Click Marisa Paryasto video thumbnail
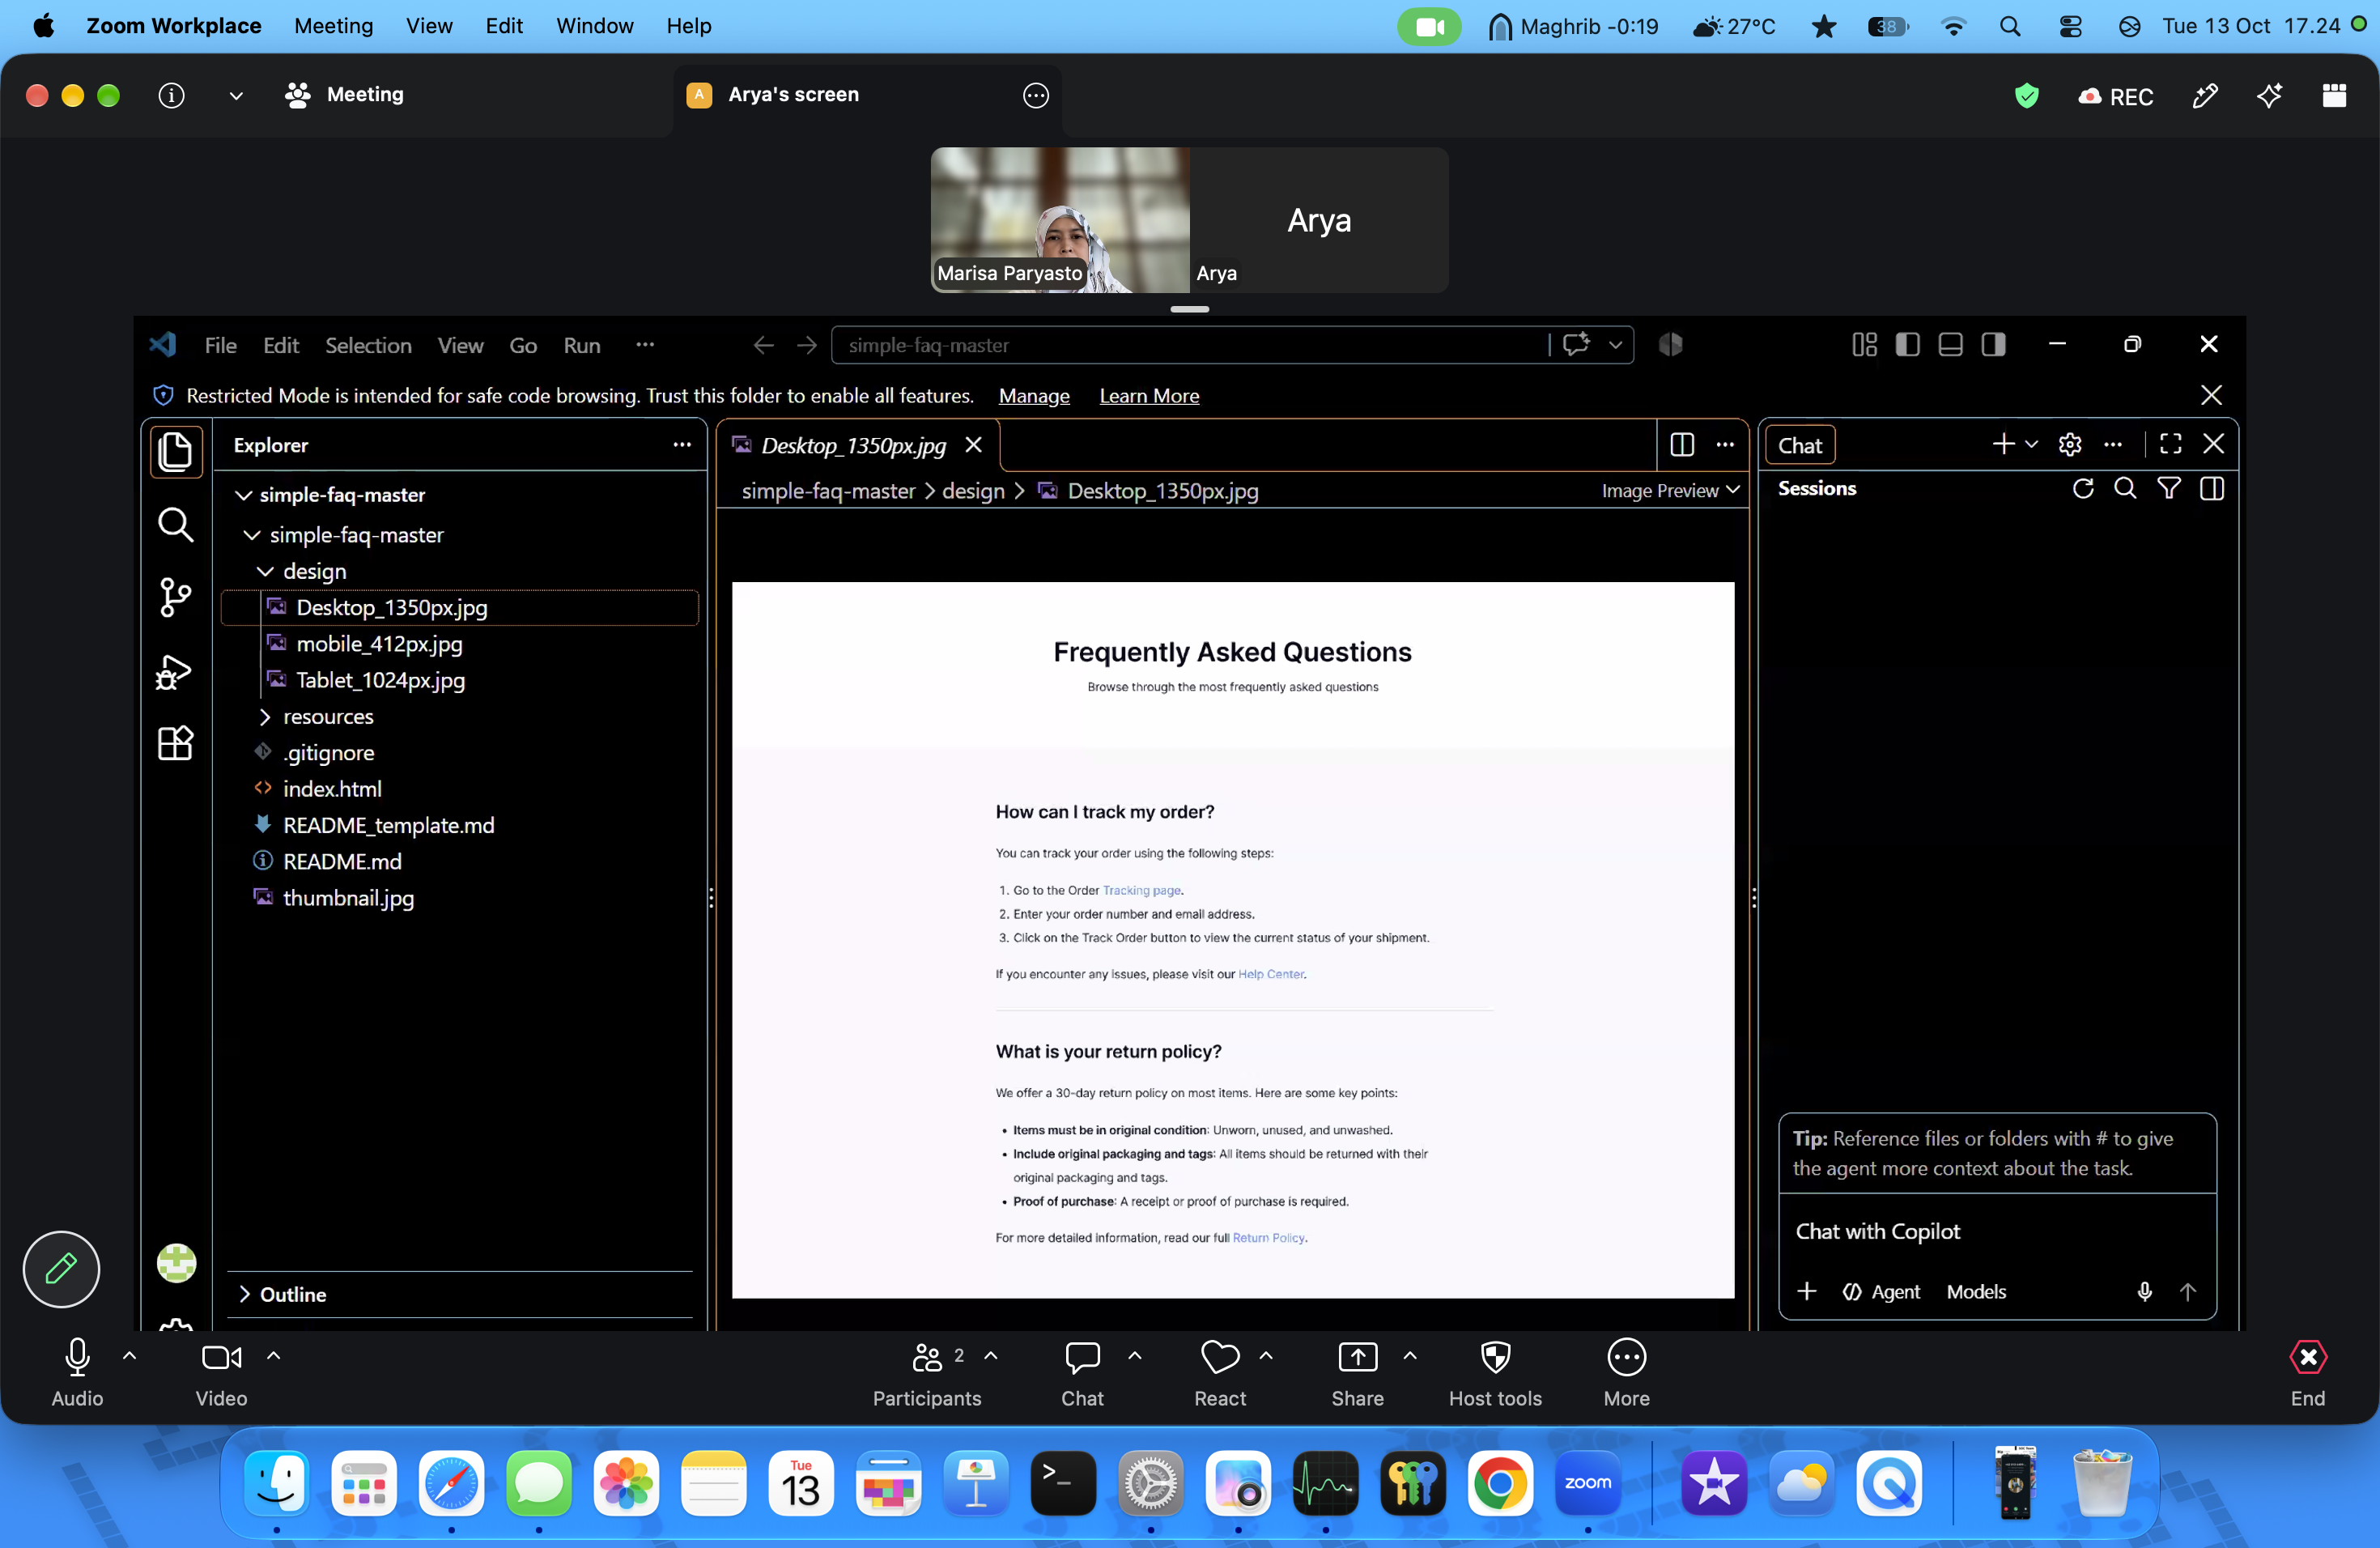The width and height of the screenshot is (2380, 1548). [1060, 220]
